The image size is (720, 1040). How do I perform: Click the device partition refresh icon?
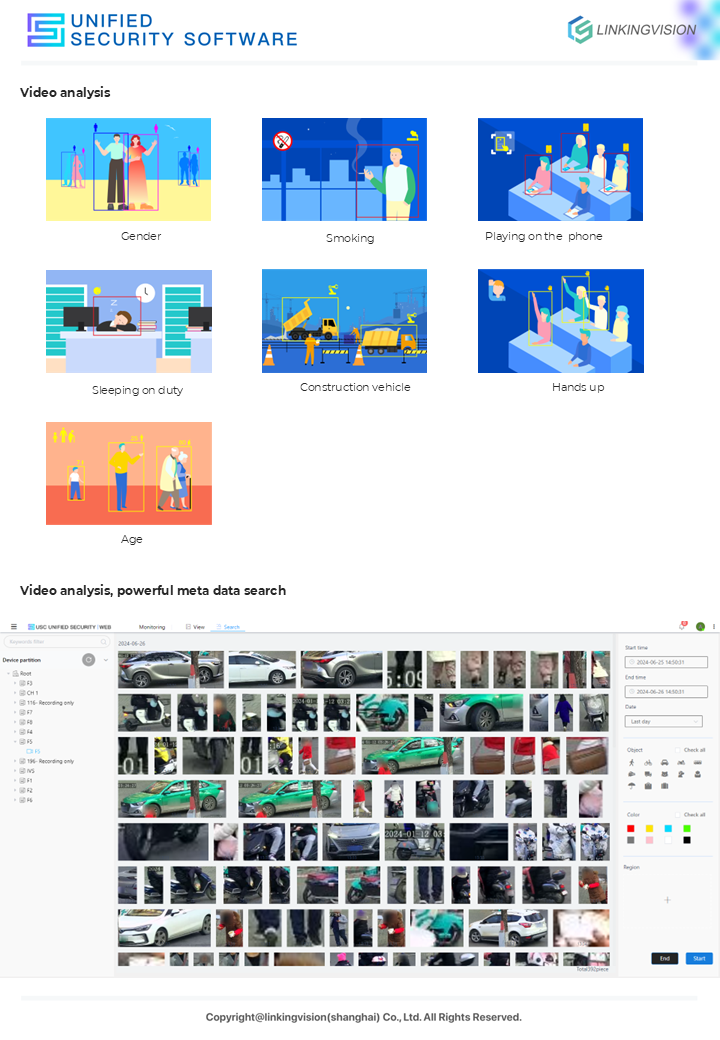pos(89,660)
